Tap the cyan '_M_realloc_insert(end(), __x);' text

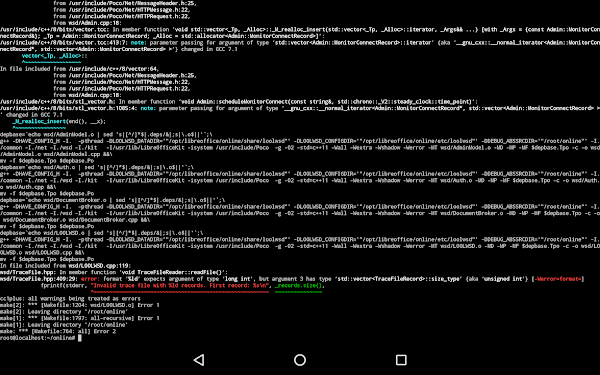coord(59,122)
